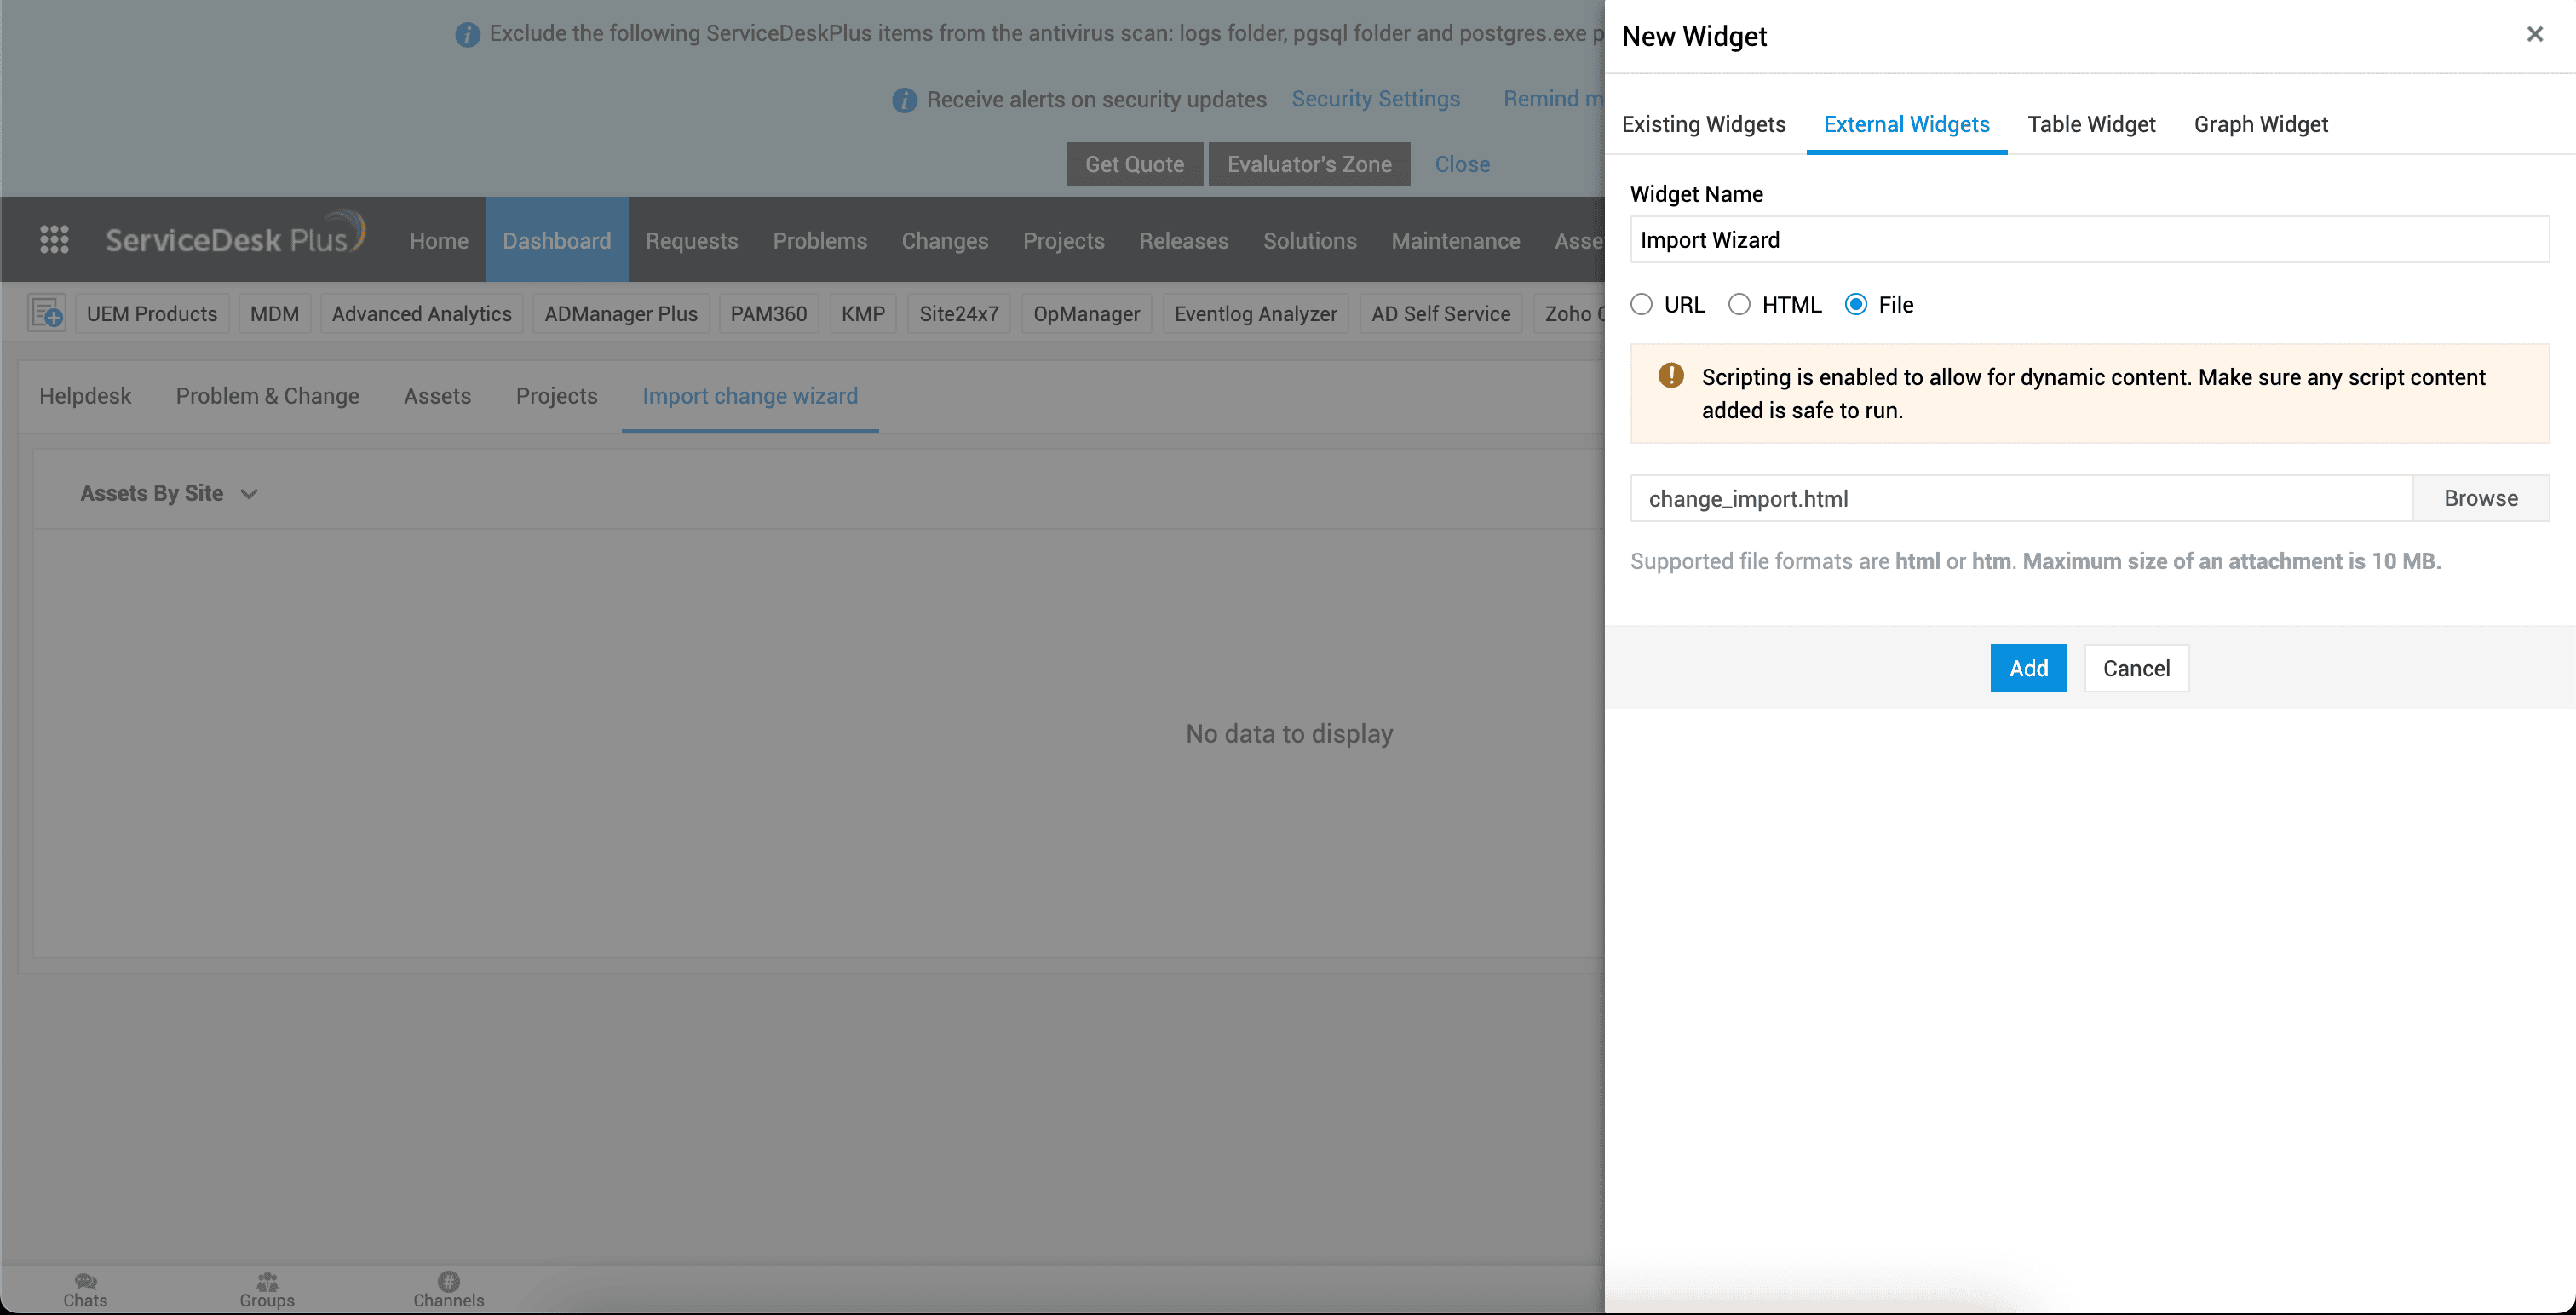Click the Add button

pos(2028,668)
